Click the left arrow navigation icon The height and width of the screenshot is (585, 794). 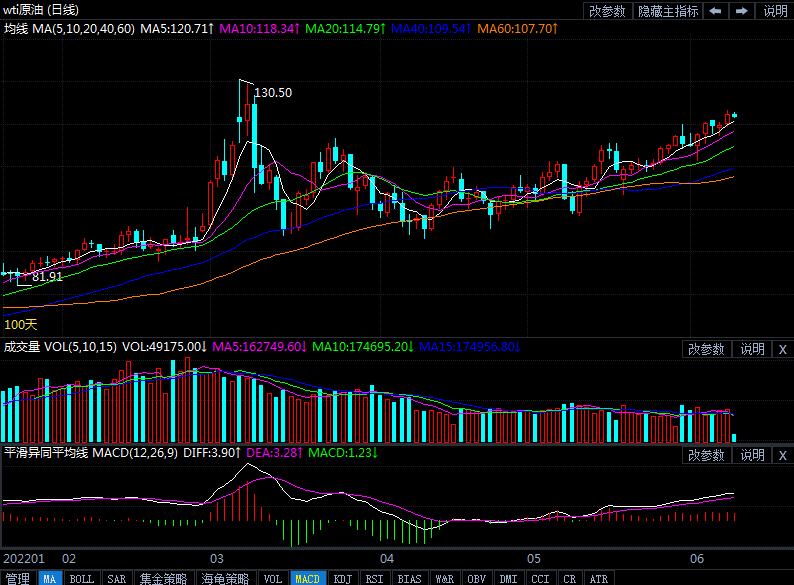click(717, 11)
